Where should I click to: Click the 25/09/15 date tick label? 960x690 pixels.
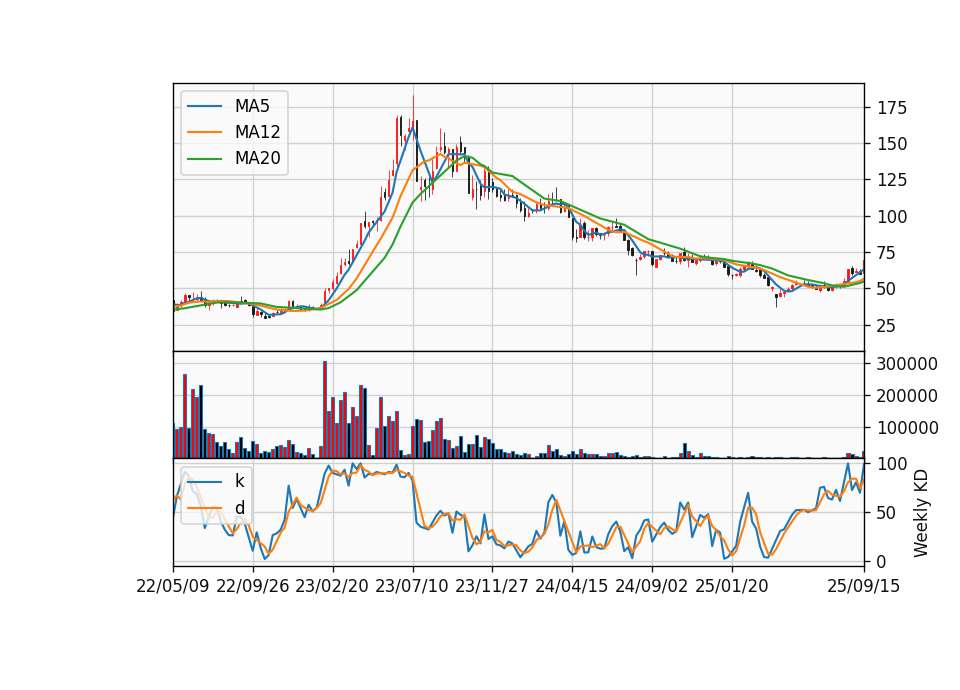tap(864, 586)
